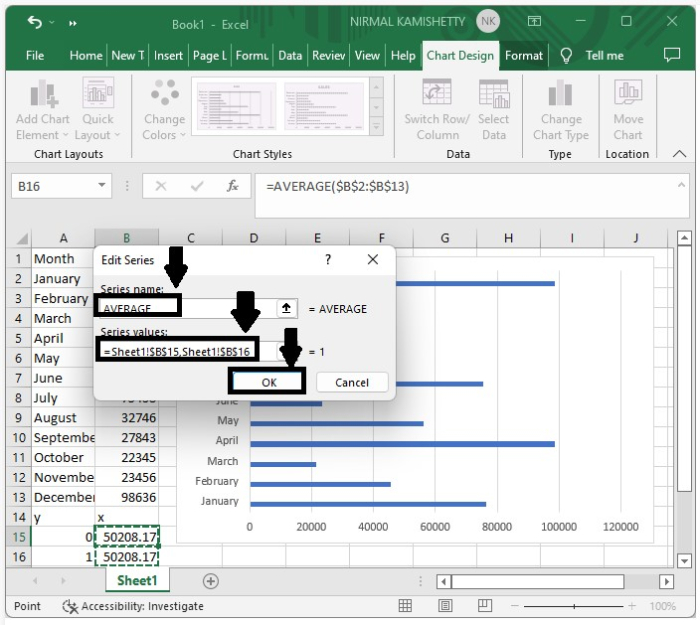Open Change Colors palette dropdown

click(164, 110)
